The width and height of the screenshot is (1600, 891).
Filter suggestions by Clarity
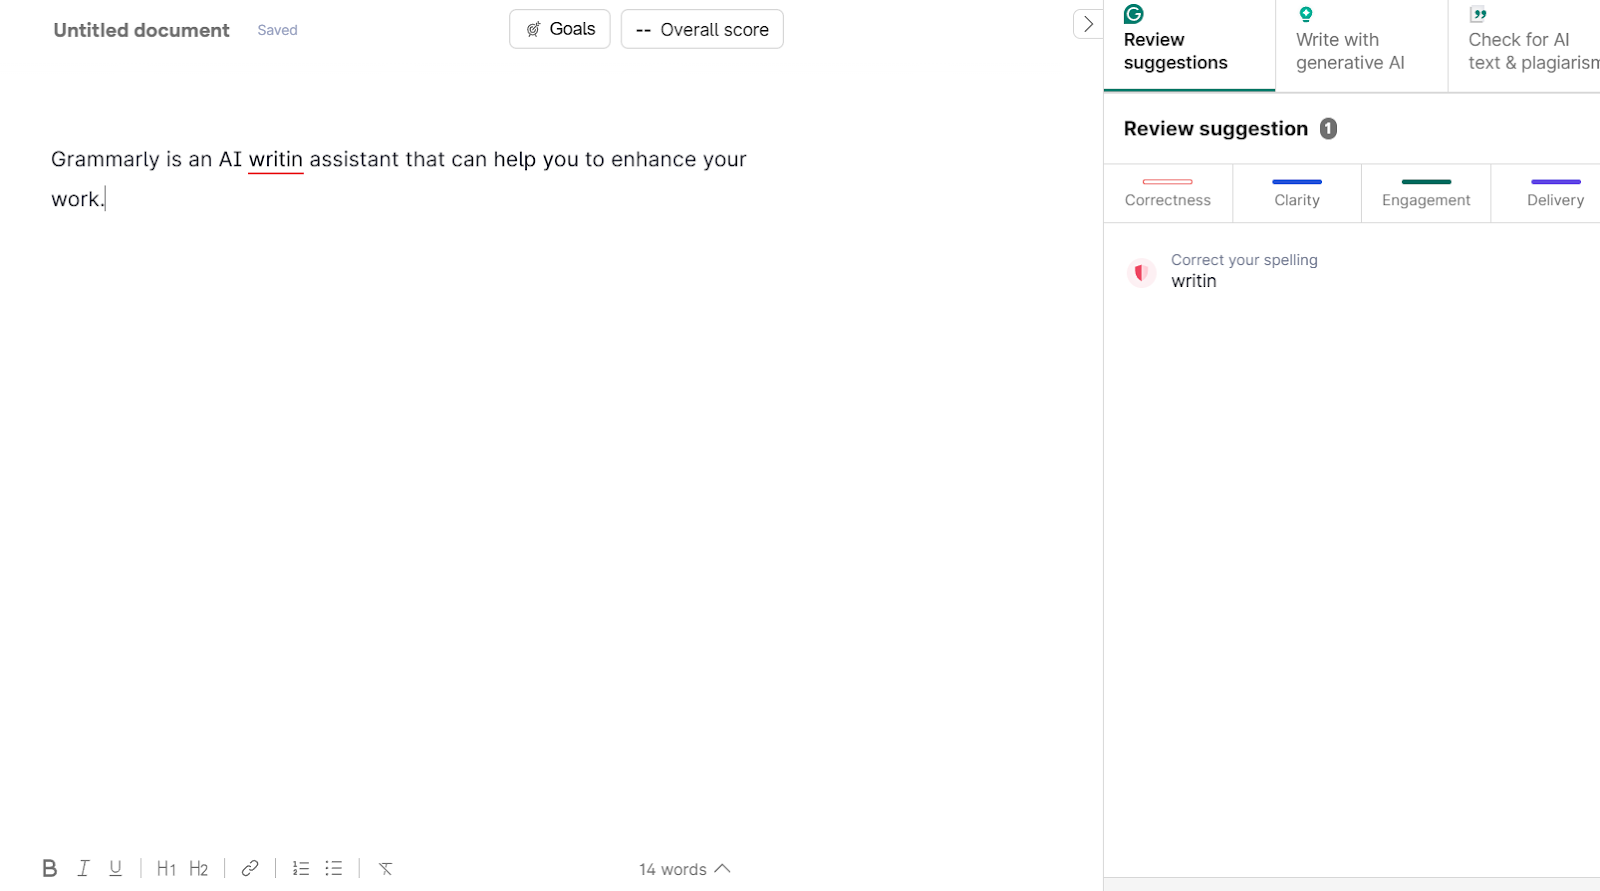(1297, 193)
